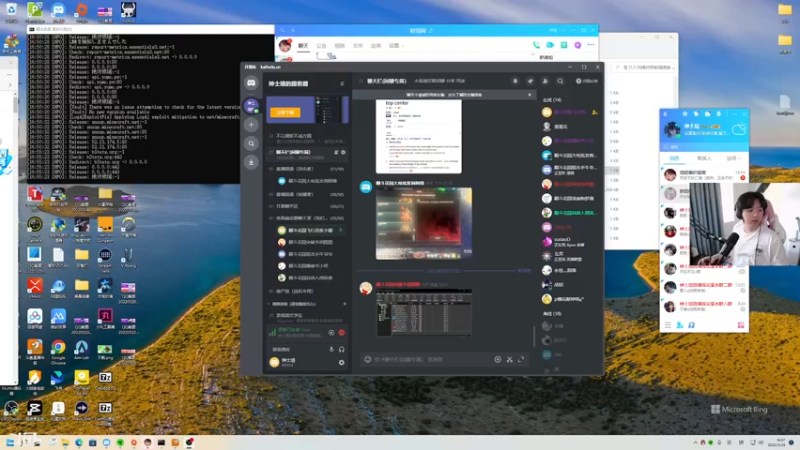Click add-friend icon at QQ panel bottom
800x450 pixels.
(x=680, y=324)
